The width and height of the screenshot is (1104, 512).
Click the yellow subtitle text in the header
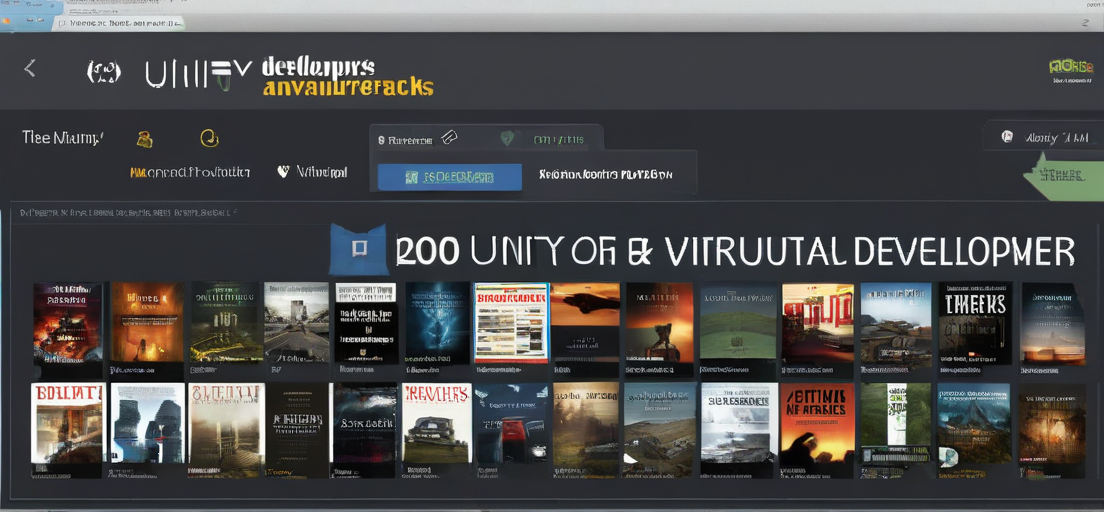point(348,87)
